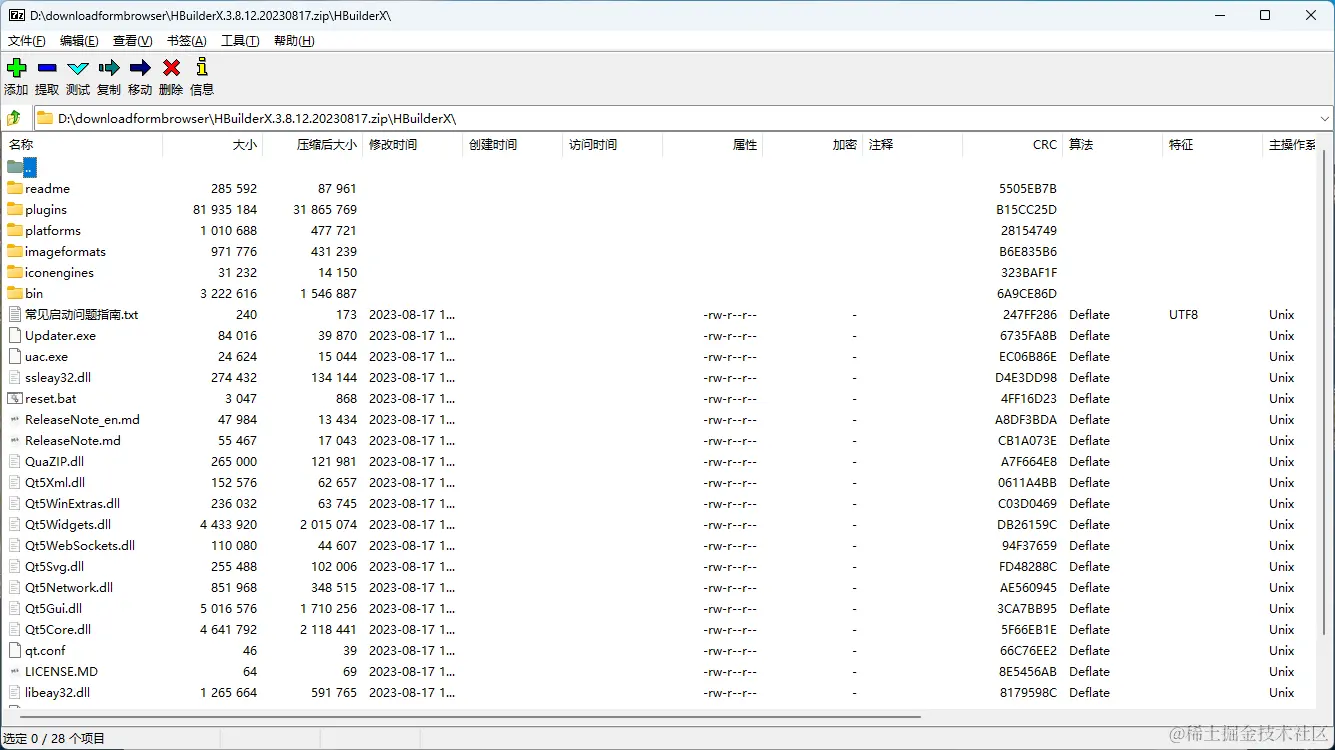Select the Qt5Gui.dll row

660,608
